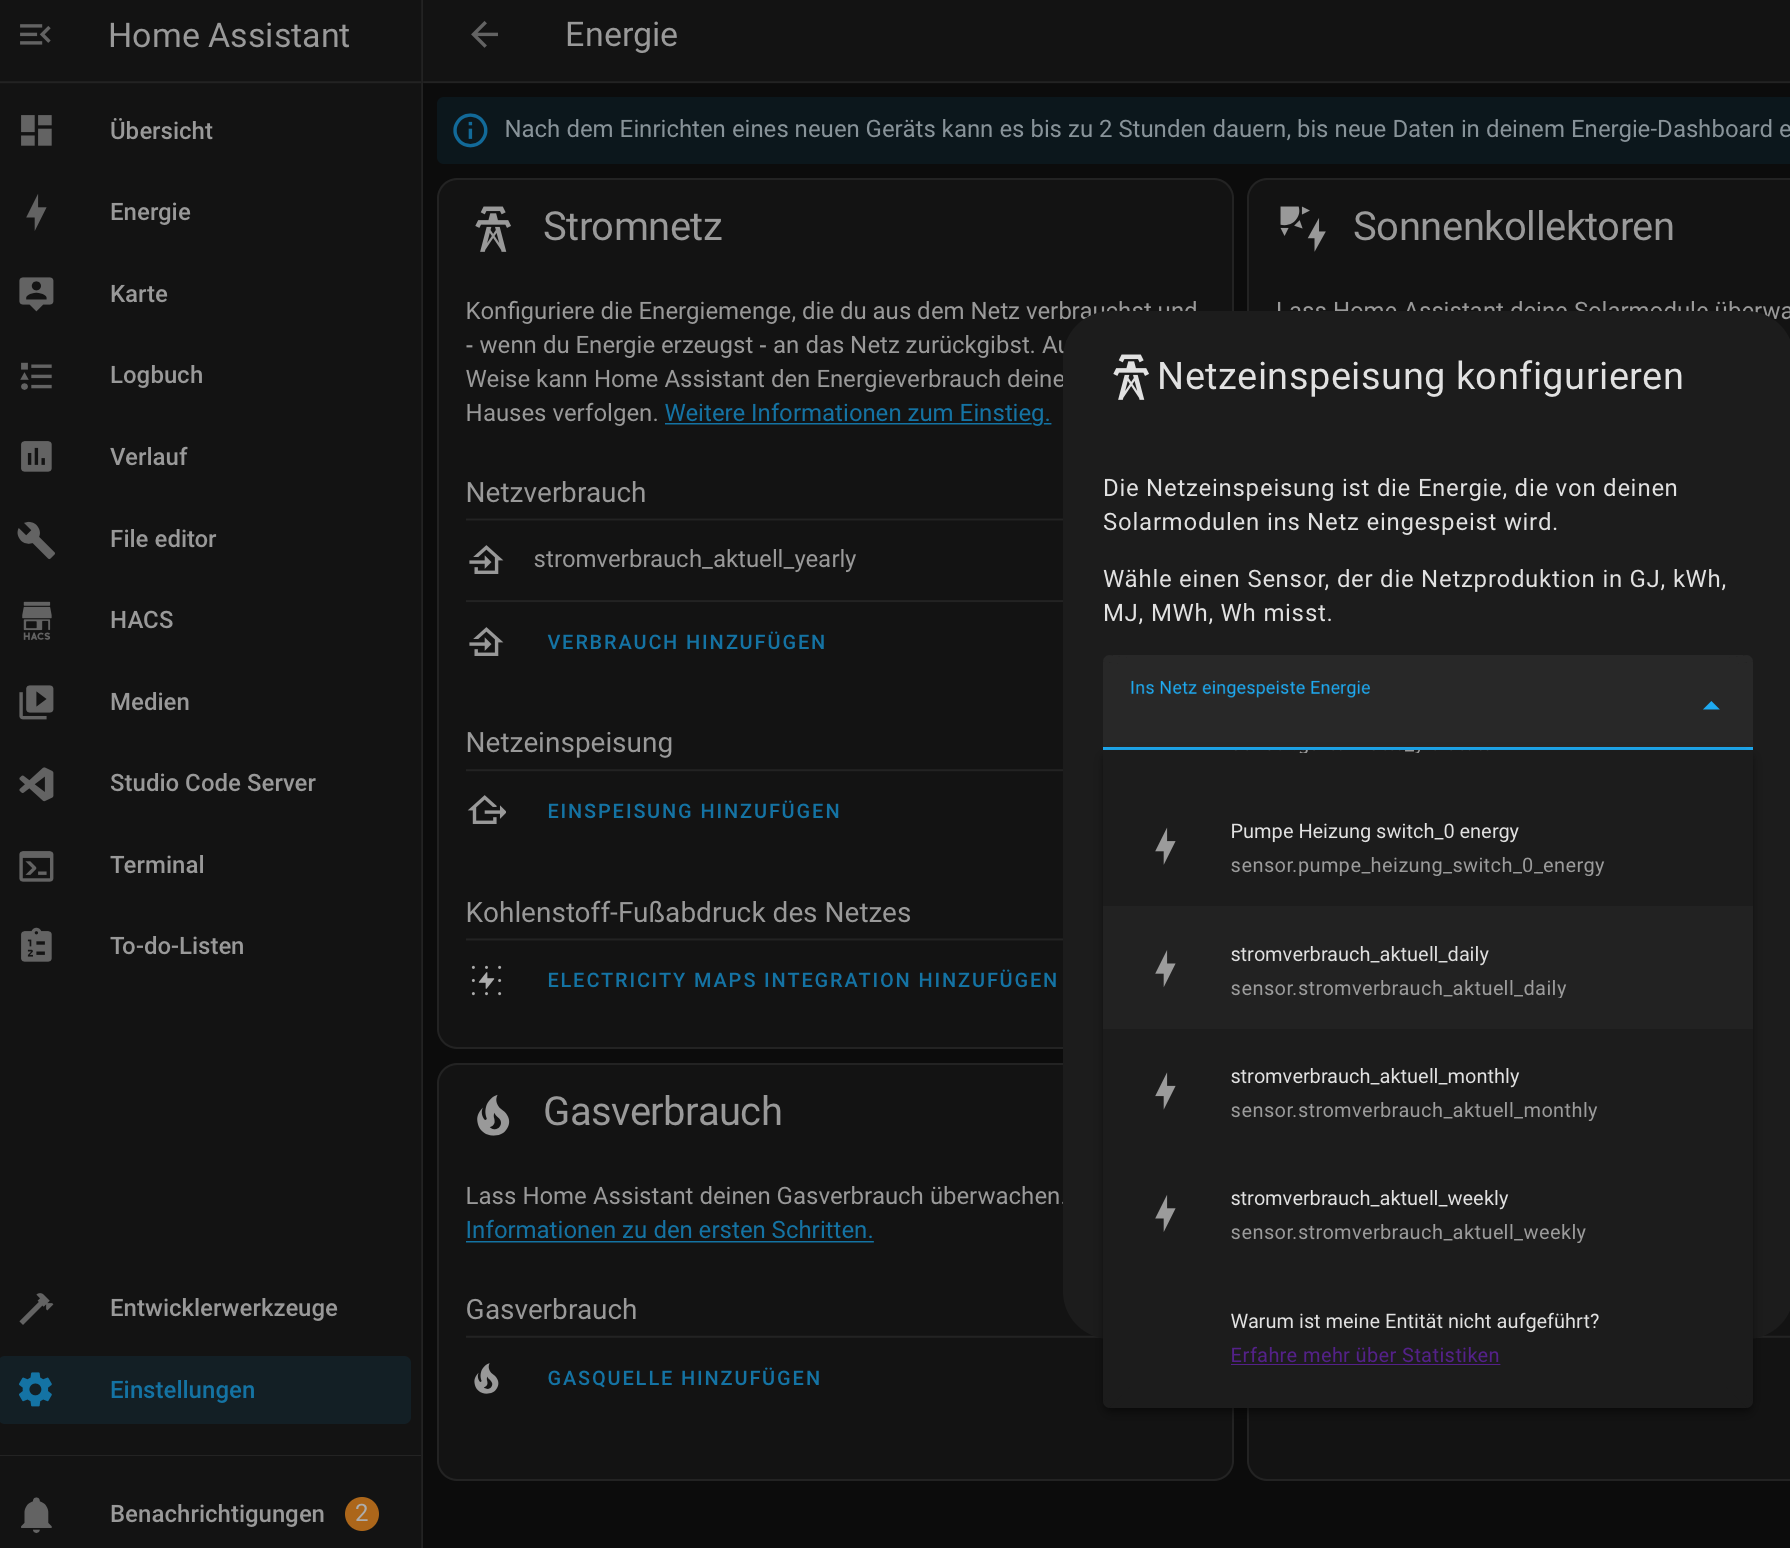Click the File editor wrench icon

36,539
